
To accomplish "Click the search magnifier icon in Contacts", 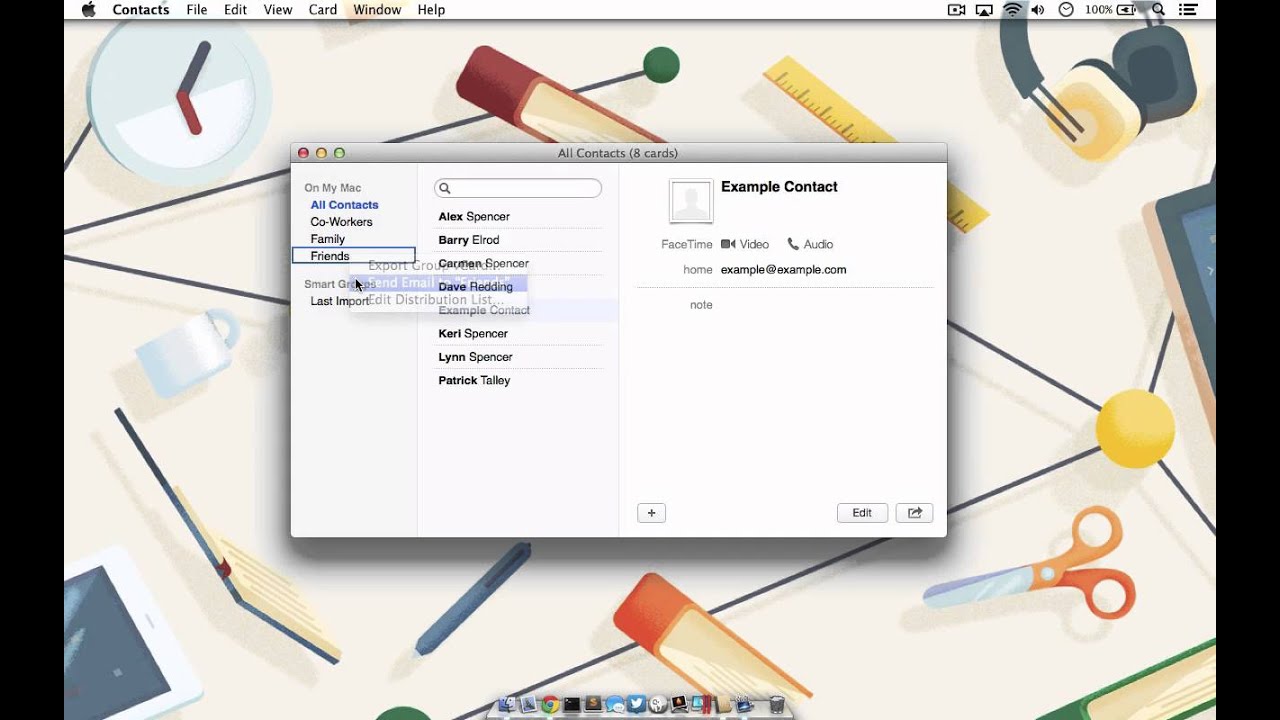I will [x=445, y=188].
